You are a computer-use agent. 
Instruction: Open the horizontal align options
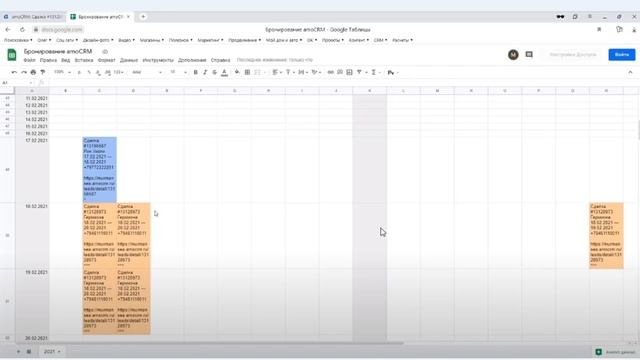pos(277,72)
